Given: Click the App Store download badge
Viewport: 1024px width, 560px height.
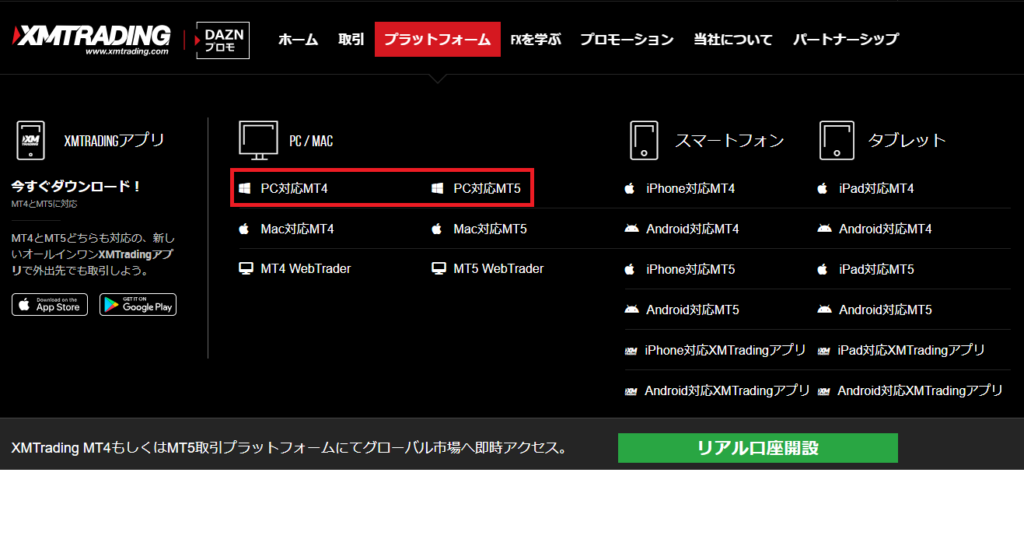Looking at the screenshot, I should pyautogui.click(x=50, y=305).
